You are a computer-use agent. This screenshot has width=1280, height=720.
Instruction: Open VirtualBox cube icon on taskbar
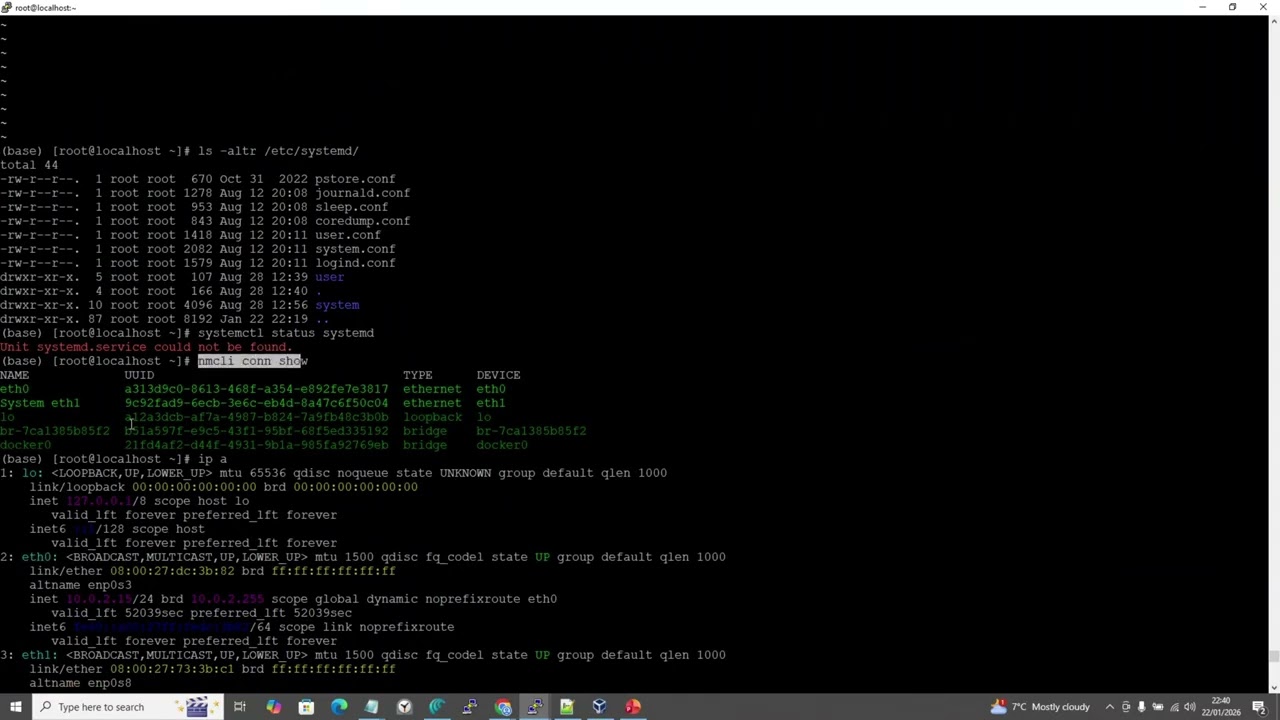(599, 707)
